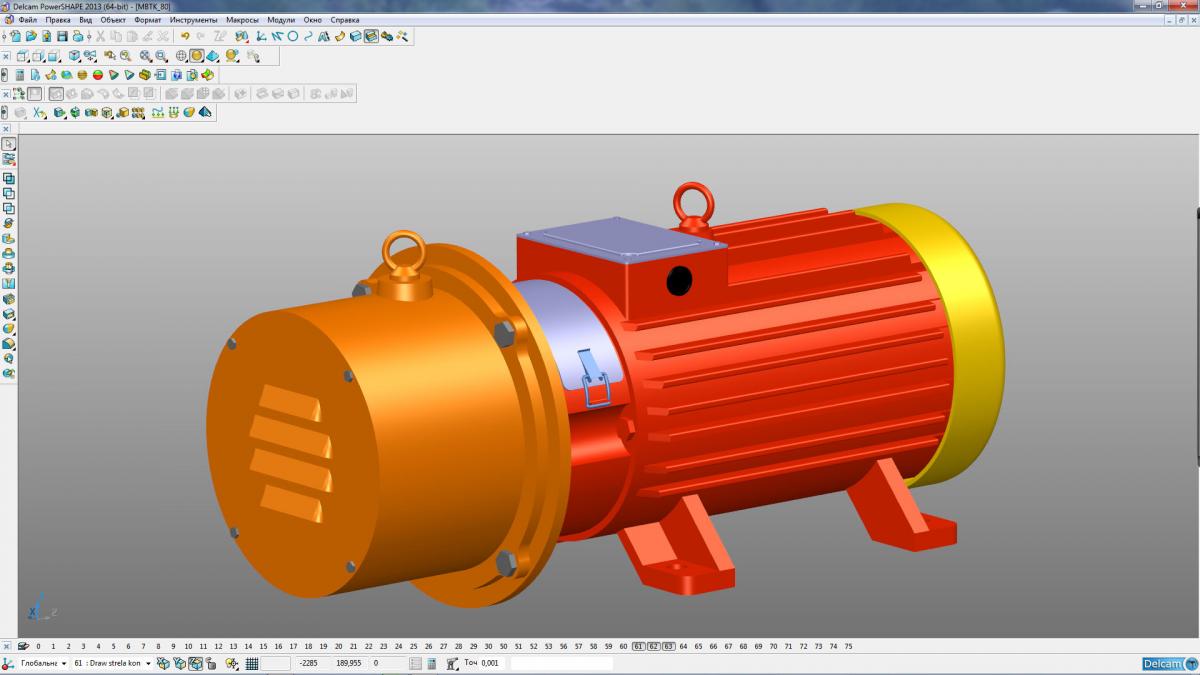Save the model with floppy icon
1200x675 pixels.
tap(62, 36)
